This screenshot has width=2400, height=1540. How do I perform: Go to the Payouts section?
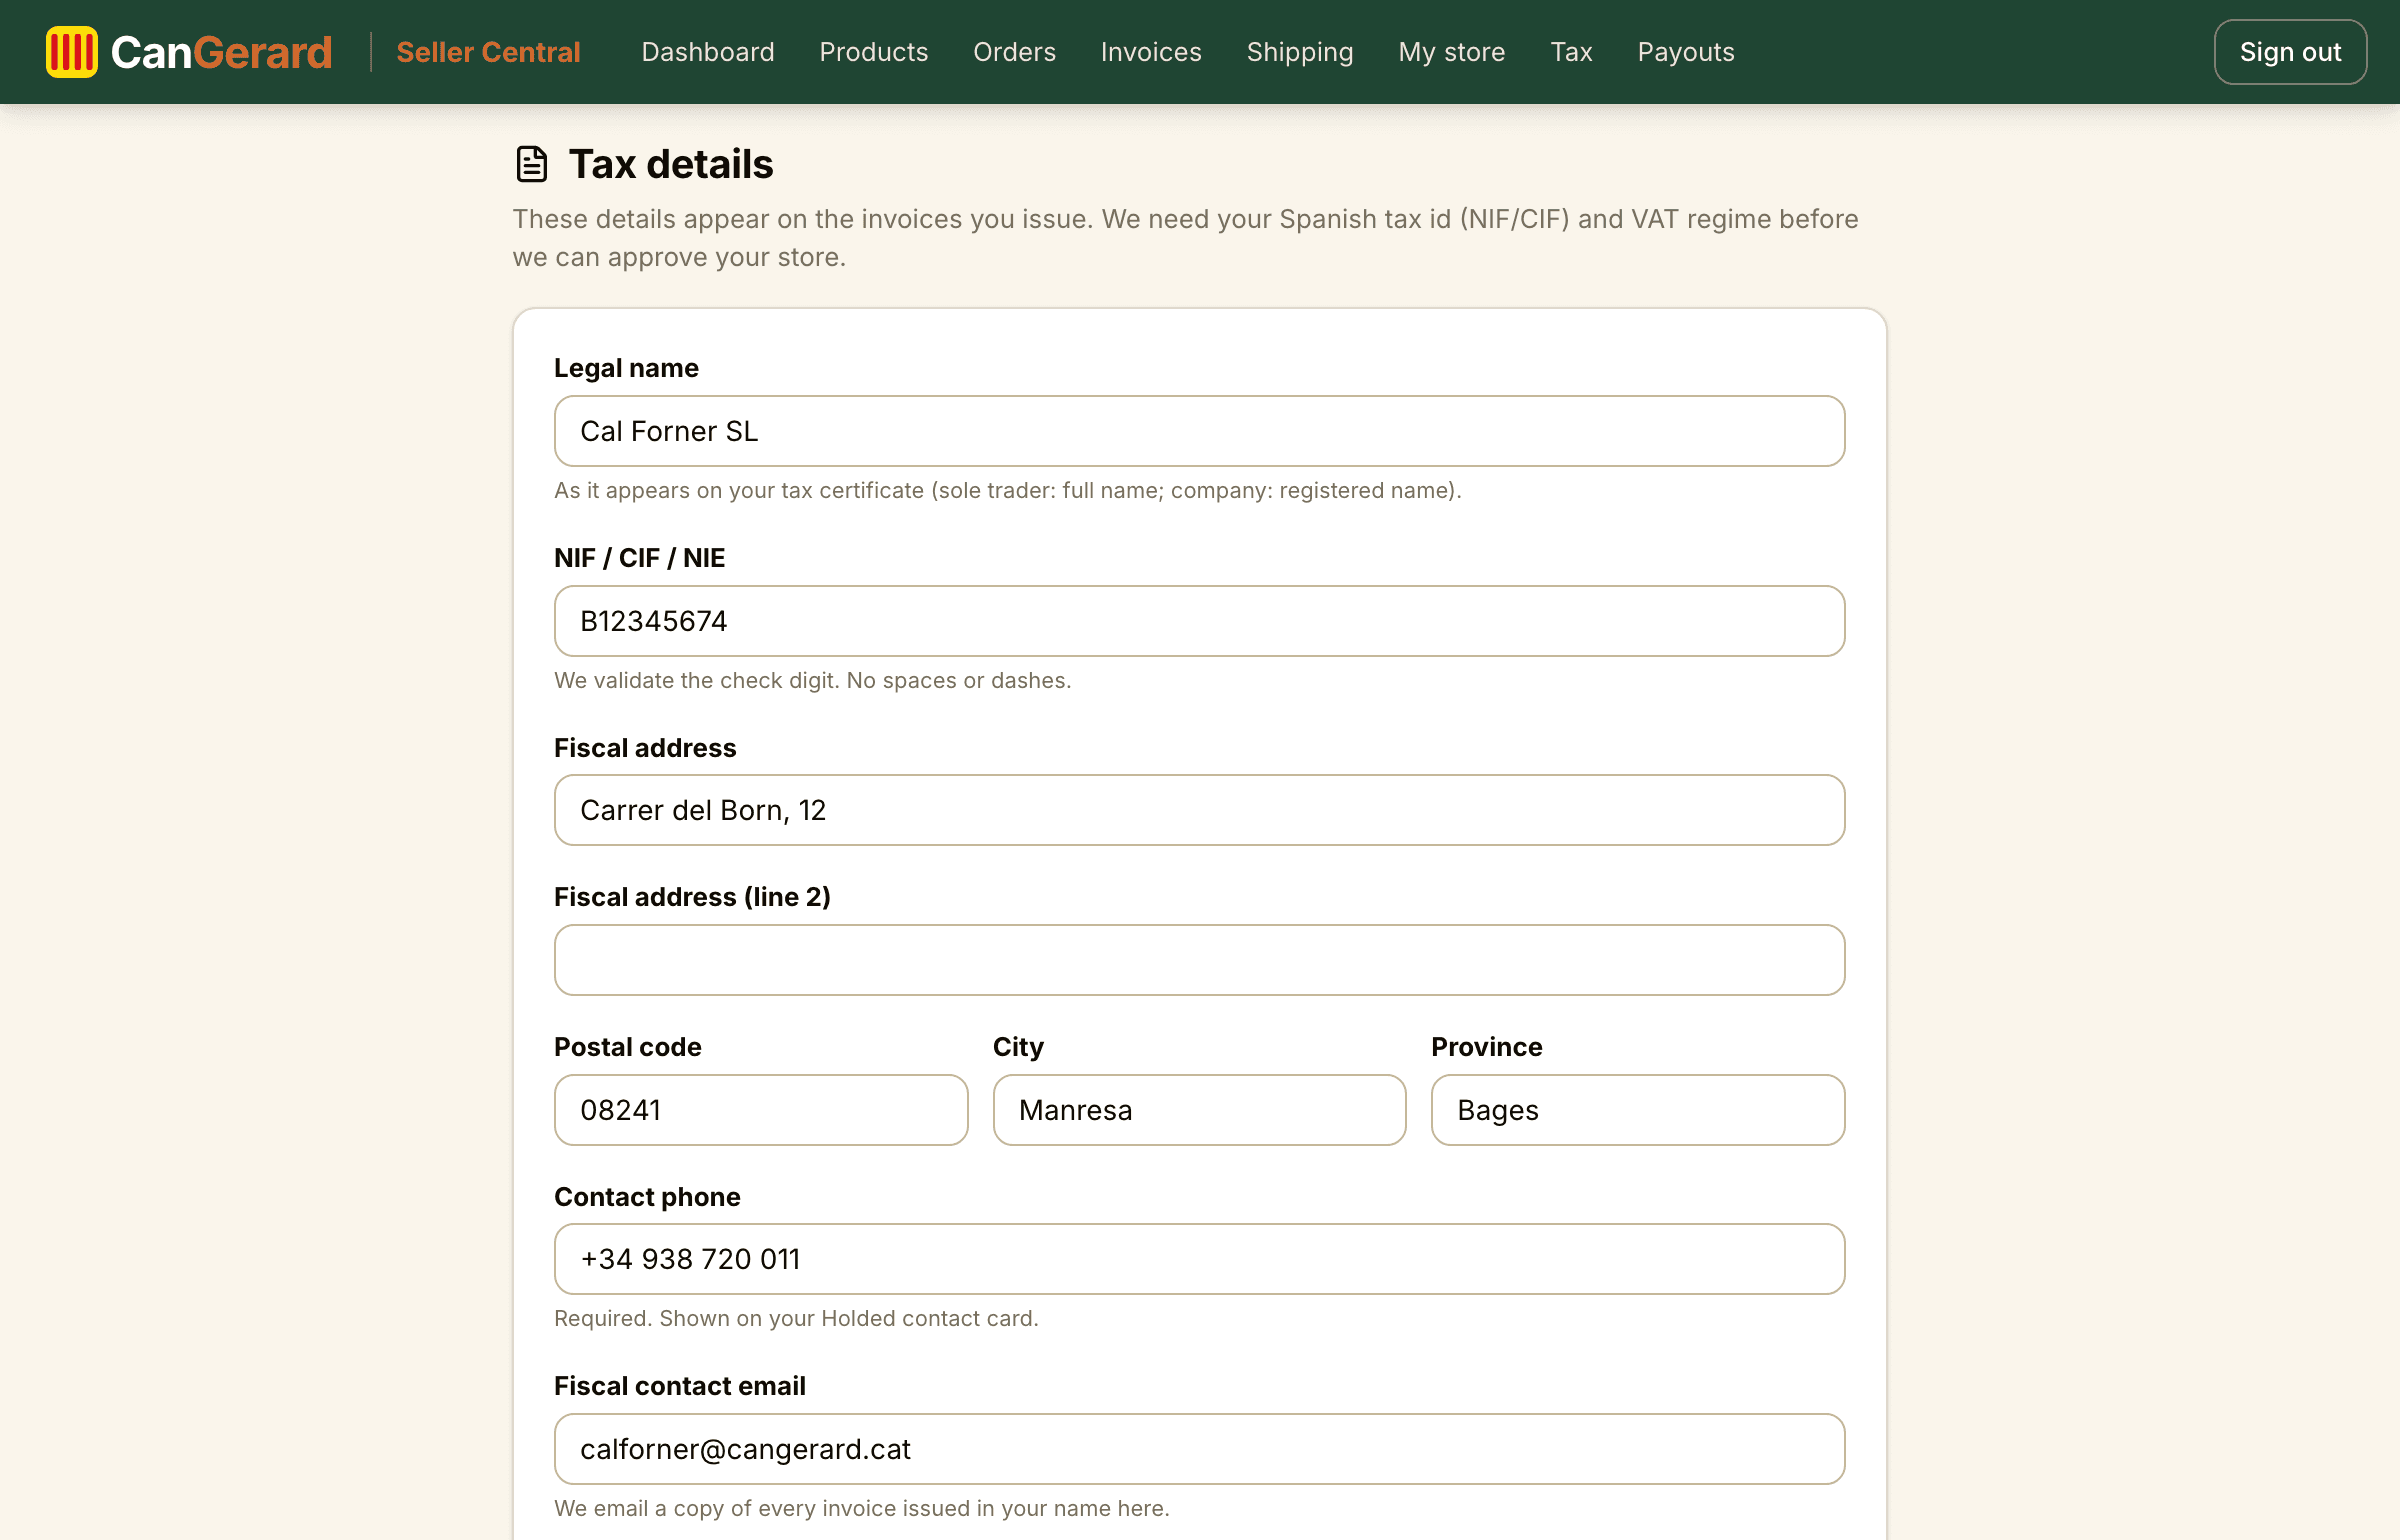click(x=1685, y=52)
